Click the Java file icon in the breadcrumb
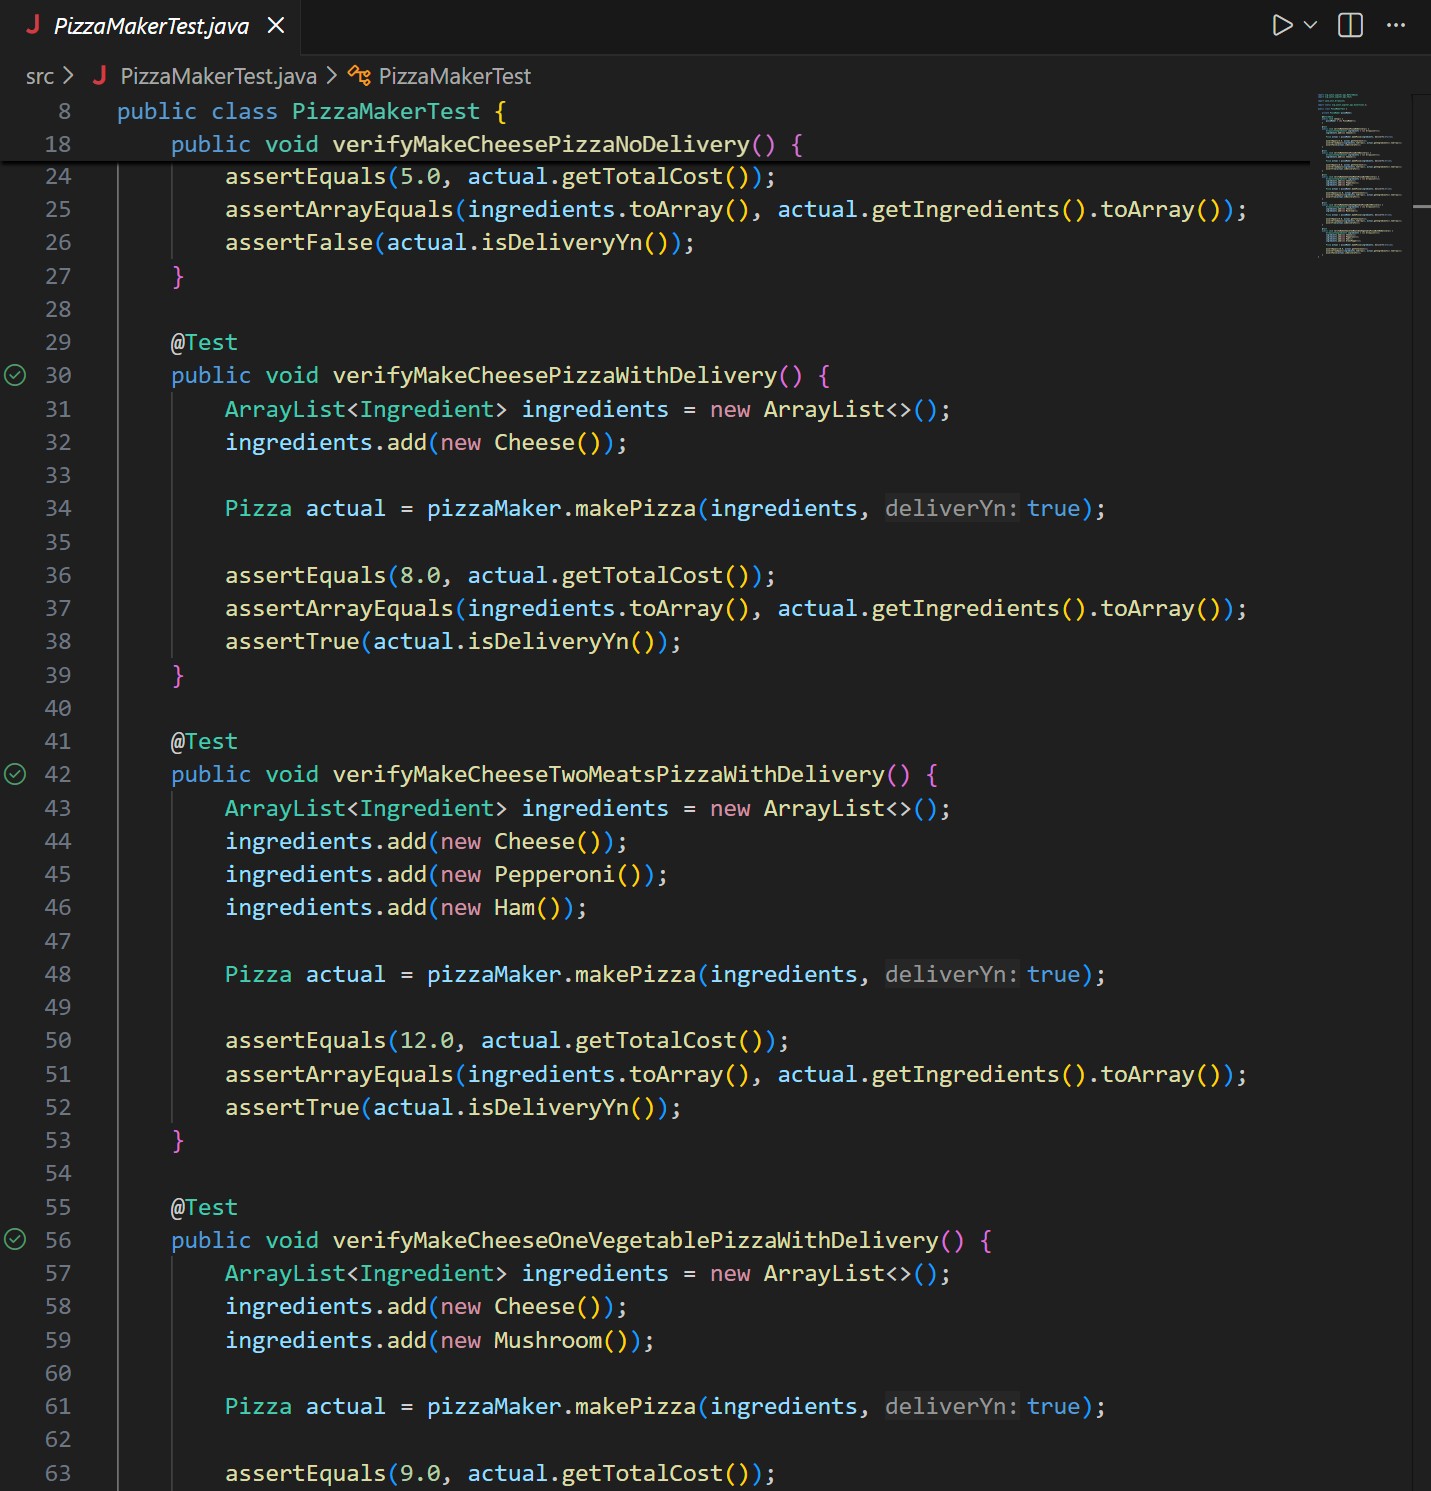The width and height of the screenshot is (1431, 1491). [100, 76]
